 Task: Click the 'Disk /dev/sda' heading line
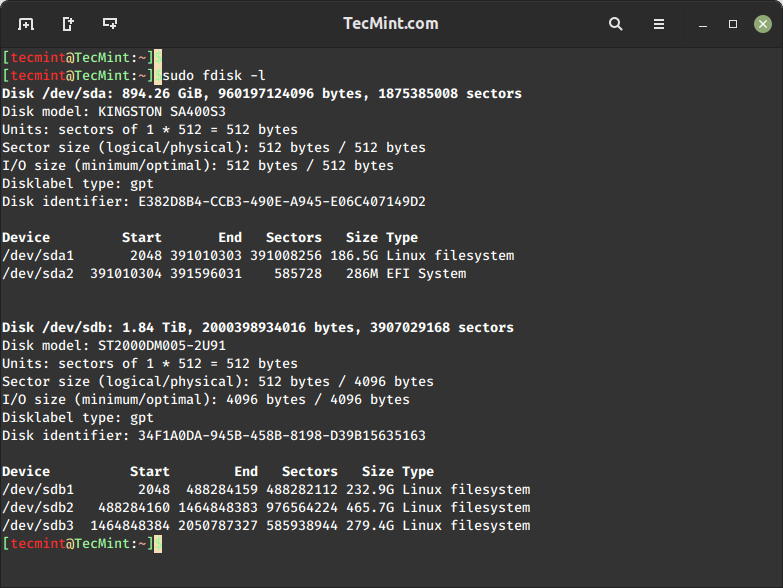[x=262, y=93]
